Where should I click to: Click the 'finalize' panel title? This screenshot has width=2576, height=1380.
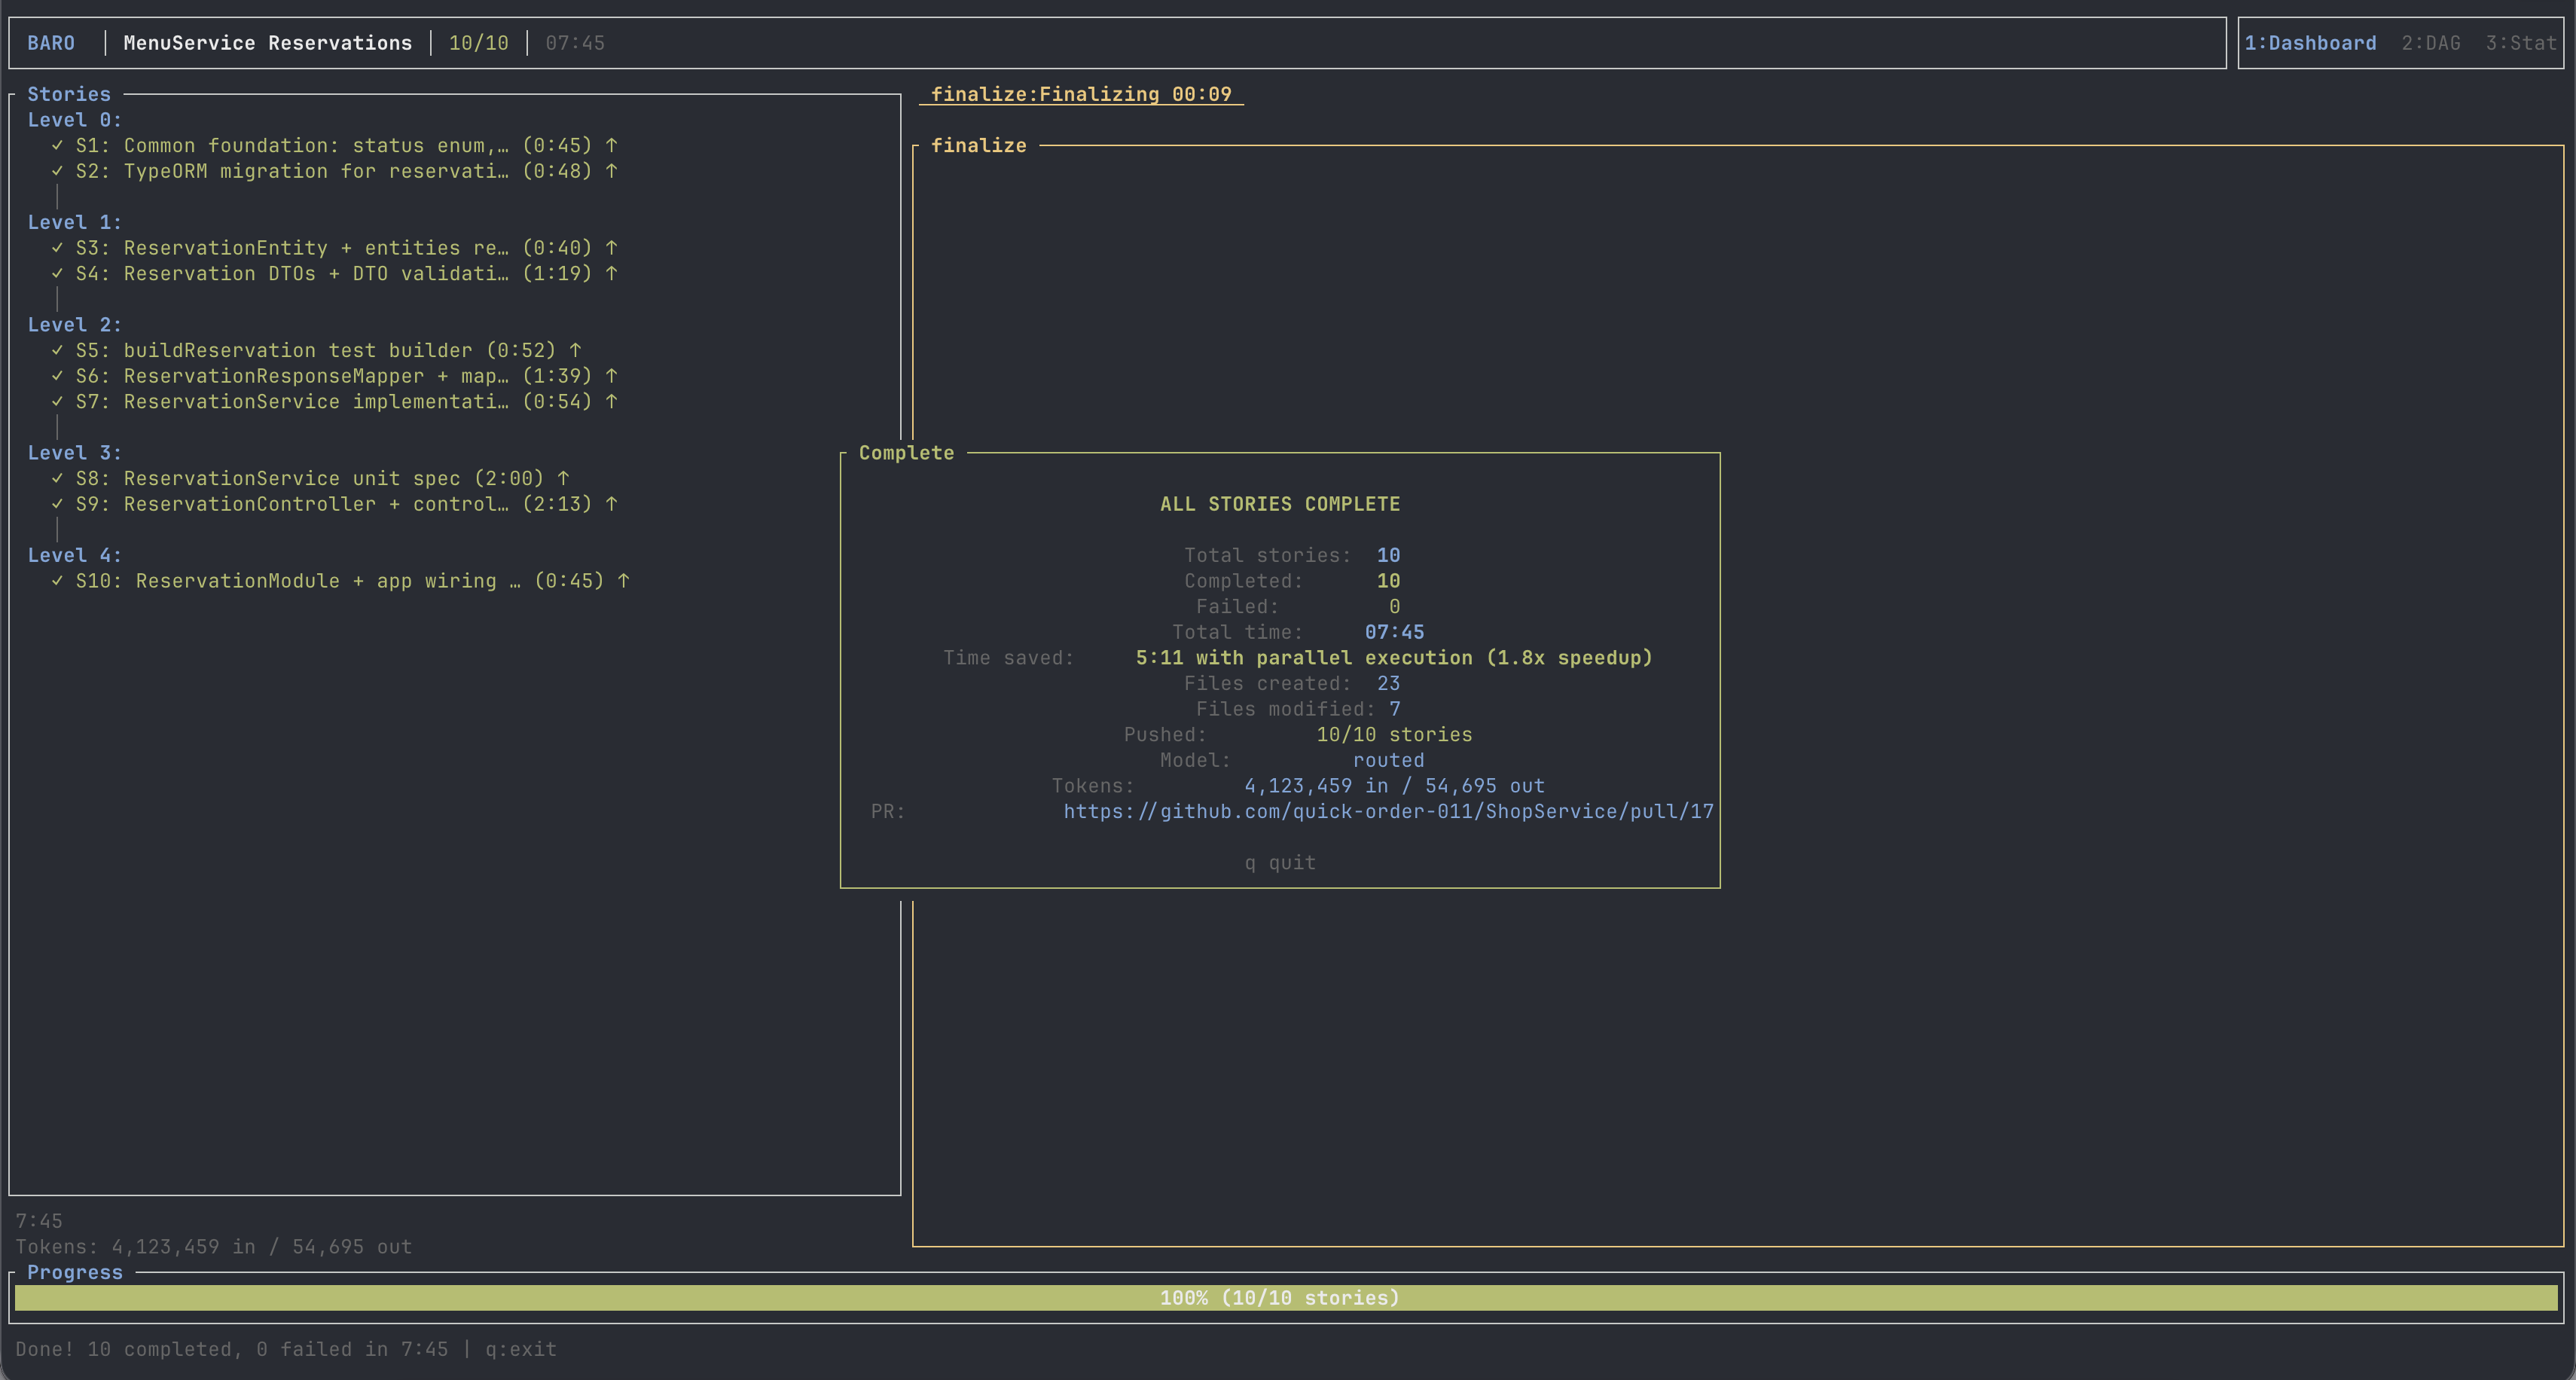point(979,146)
